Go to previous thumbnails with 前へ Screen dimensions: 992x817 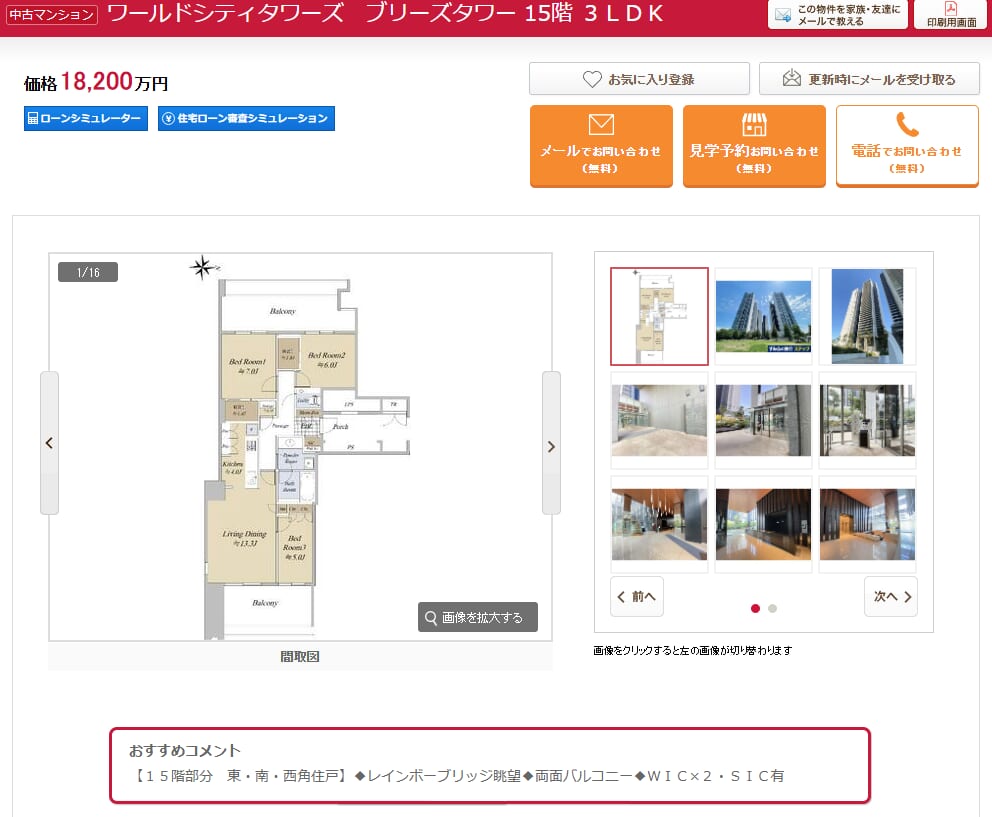[637, 596]
